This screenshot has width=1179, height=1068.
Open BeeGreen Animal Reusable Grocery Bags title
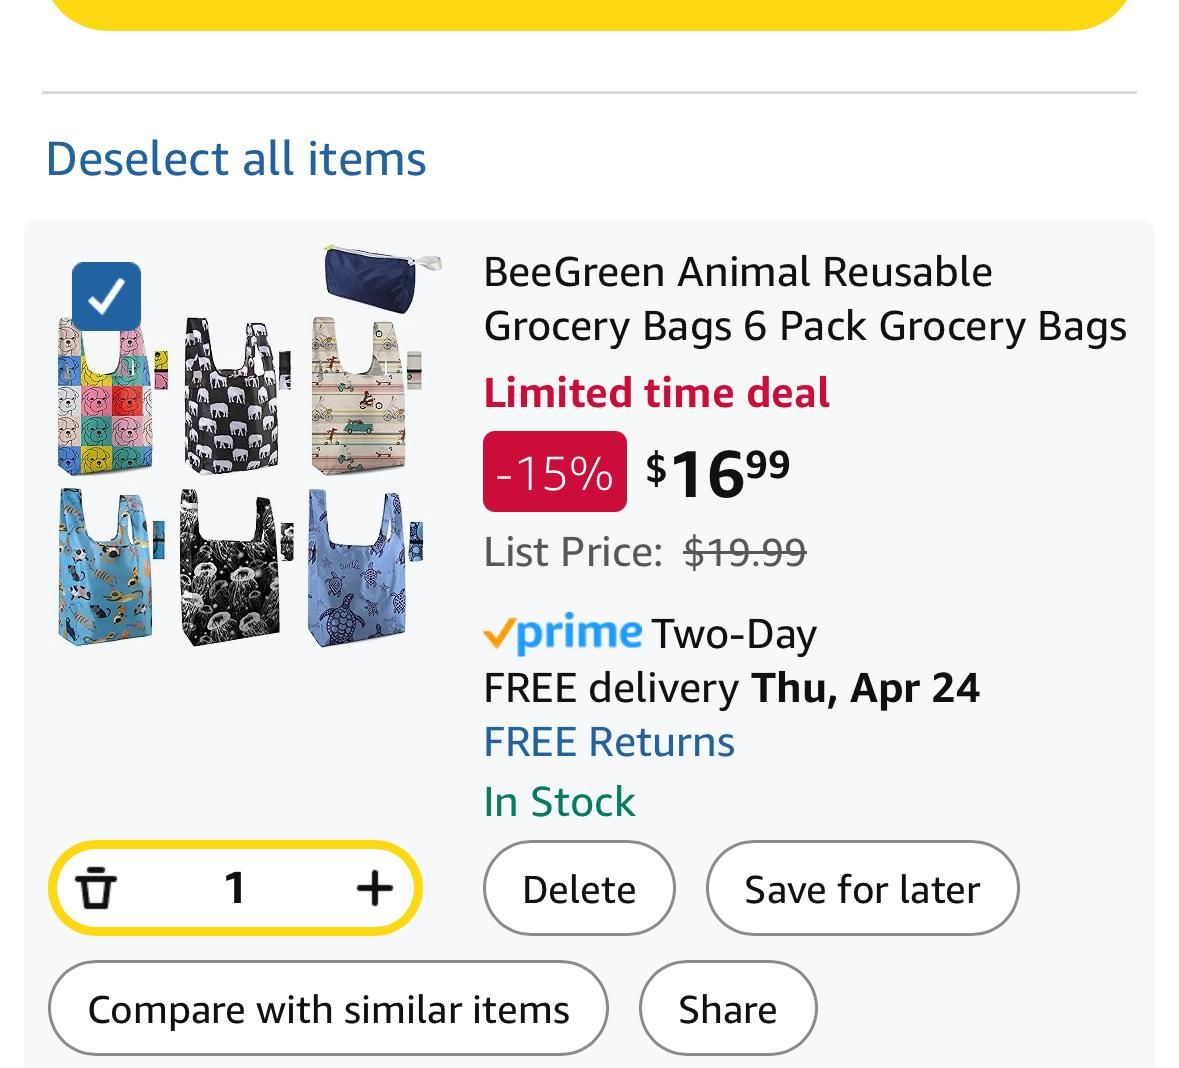pos(805,299)
